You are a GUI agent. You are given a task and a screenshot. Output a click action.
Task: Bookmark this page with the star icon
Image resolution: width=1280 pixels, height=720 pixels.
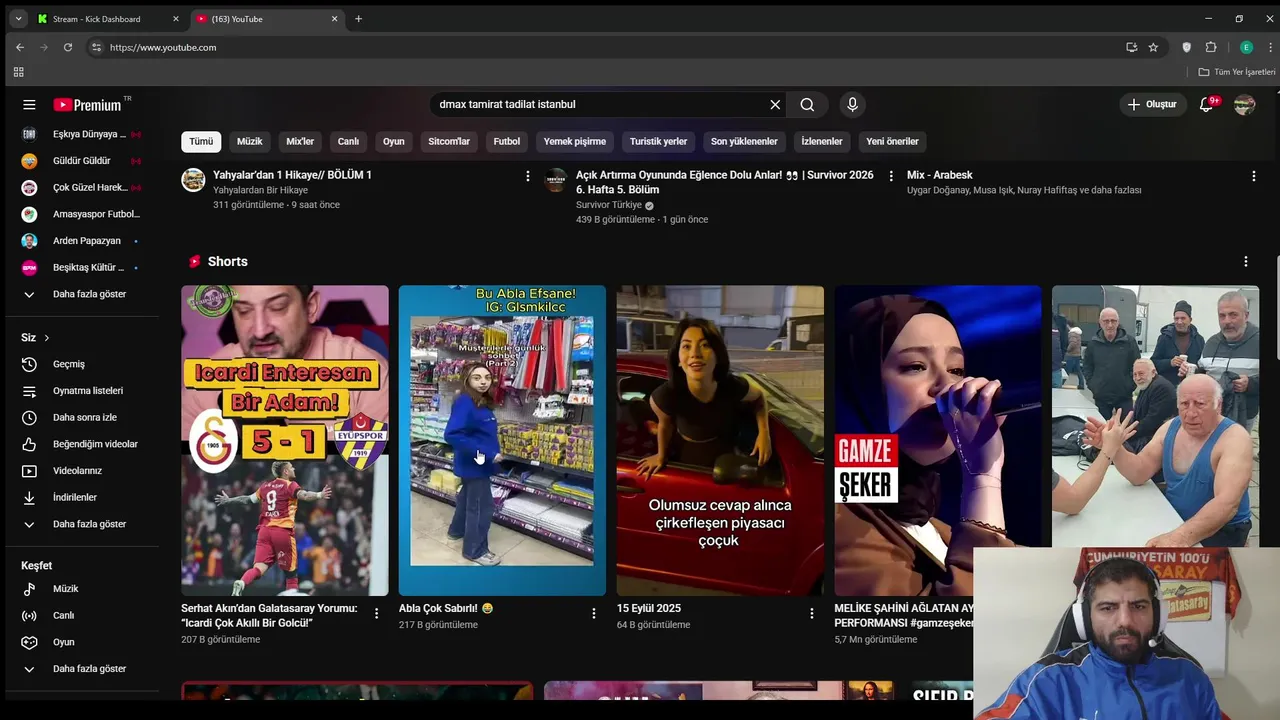click(x=1153, y=47)
